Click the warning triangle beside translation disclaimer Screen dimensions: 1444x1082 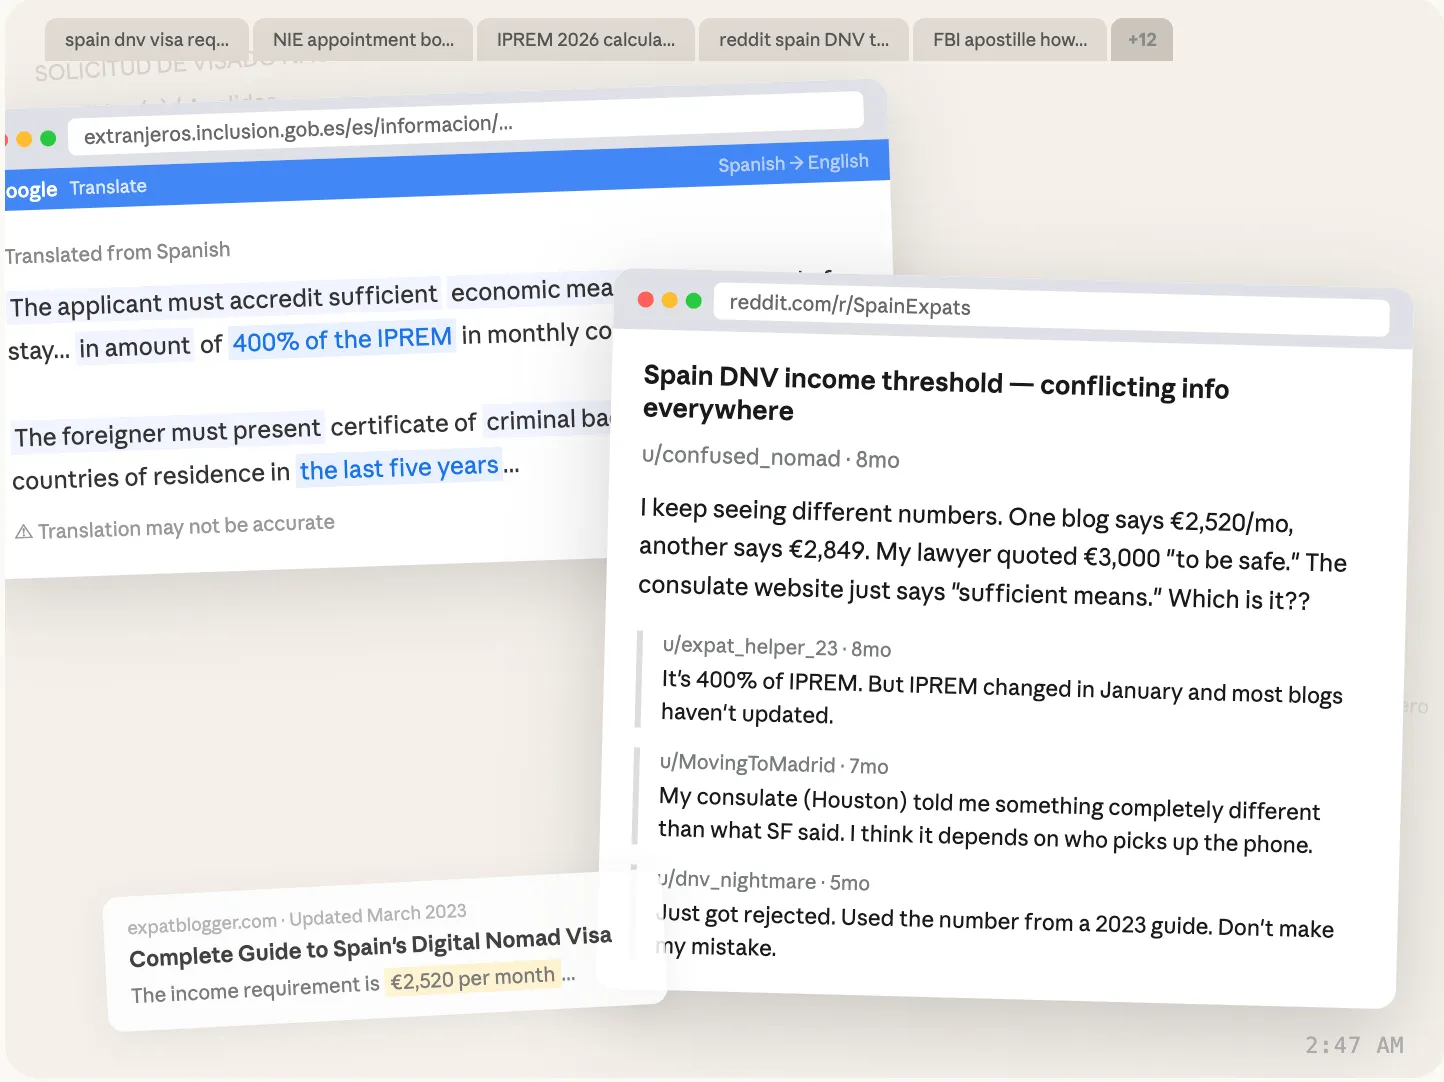click(22, 528)
